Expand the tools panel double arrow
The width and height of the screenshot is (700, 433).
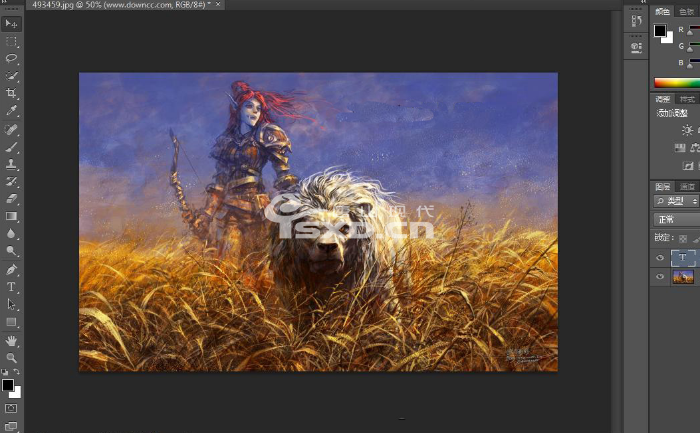coord(5,2)
